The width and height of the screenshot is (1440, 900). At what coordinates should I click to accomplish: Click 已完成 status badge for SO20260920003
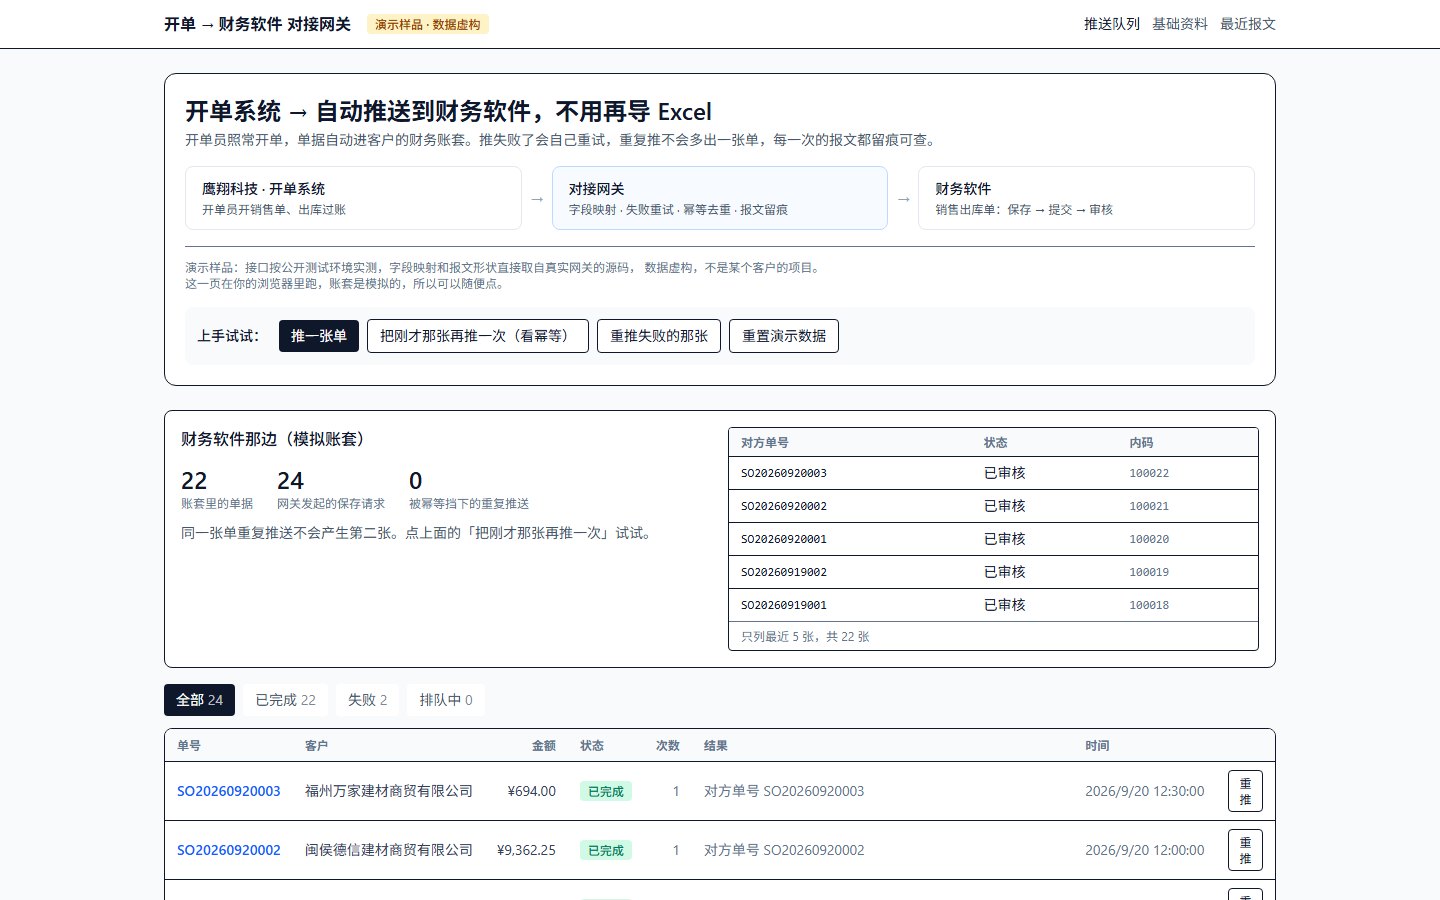click(606, 791)
